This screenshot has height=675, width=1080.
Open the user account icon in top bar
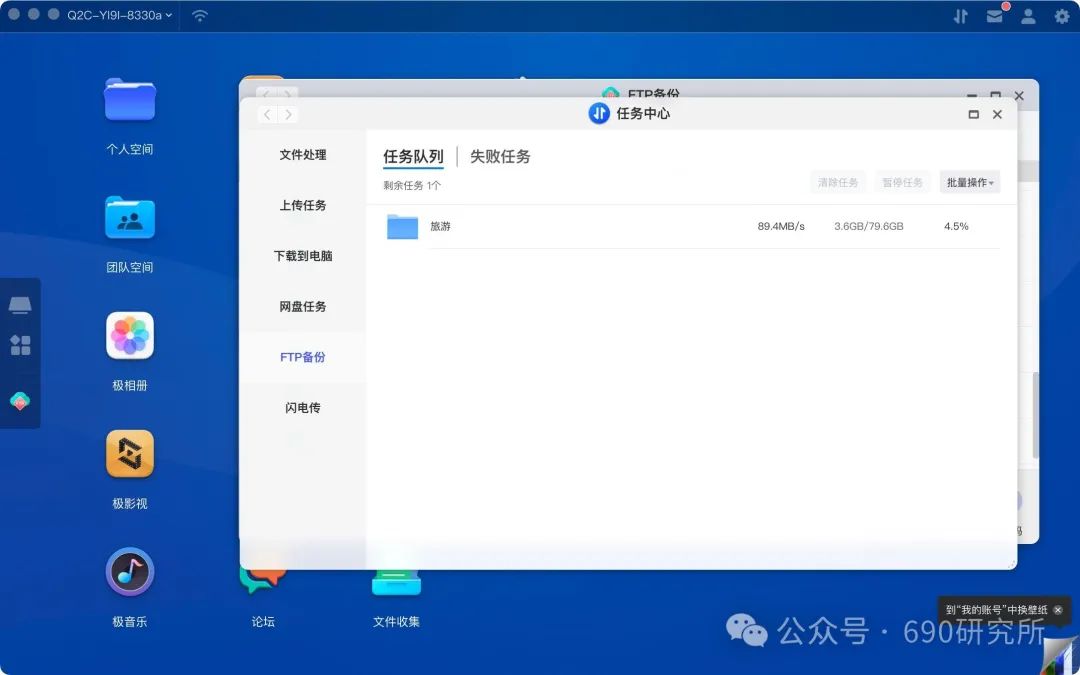[1028, 16]
